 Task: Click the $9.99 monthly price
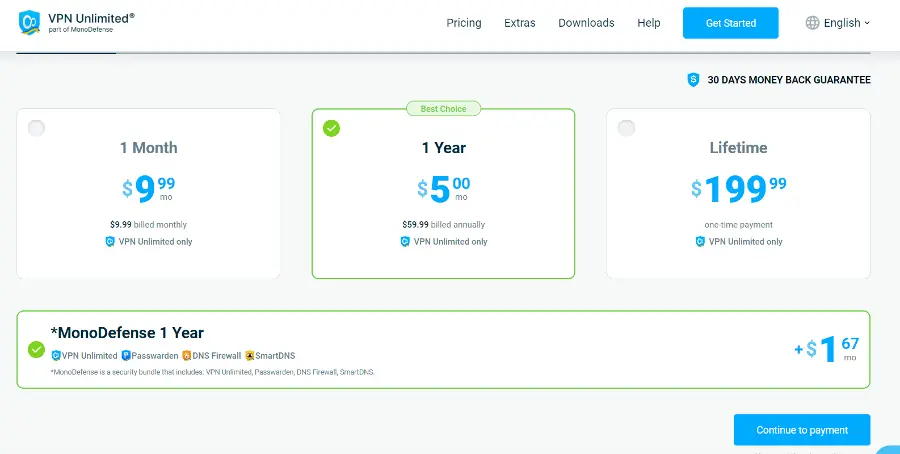(149, 189)
